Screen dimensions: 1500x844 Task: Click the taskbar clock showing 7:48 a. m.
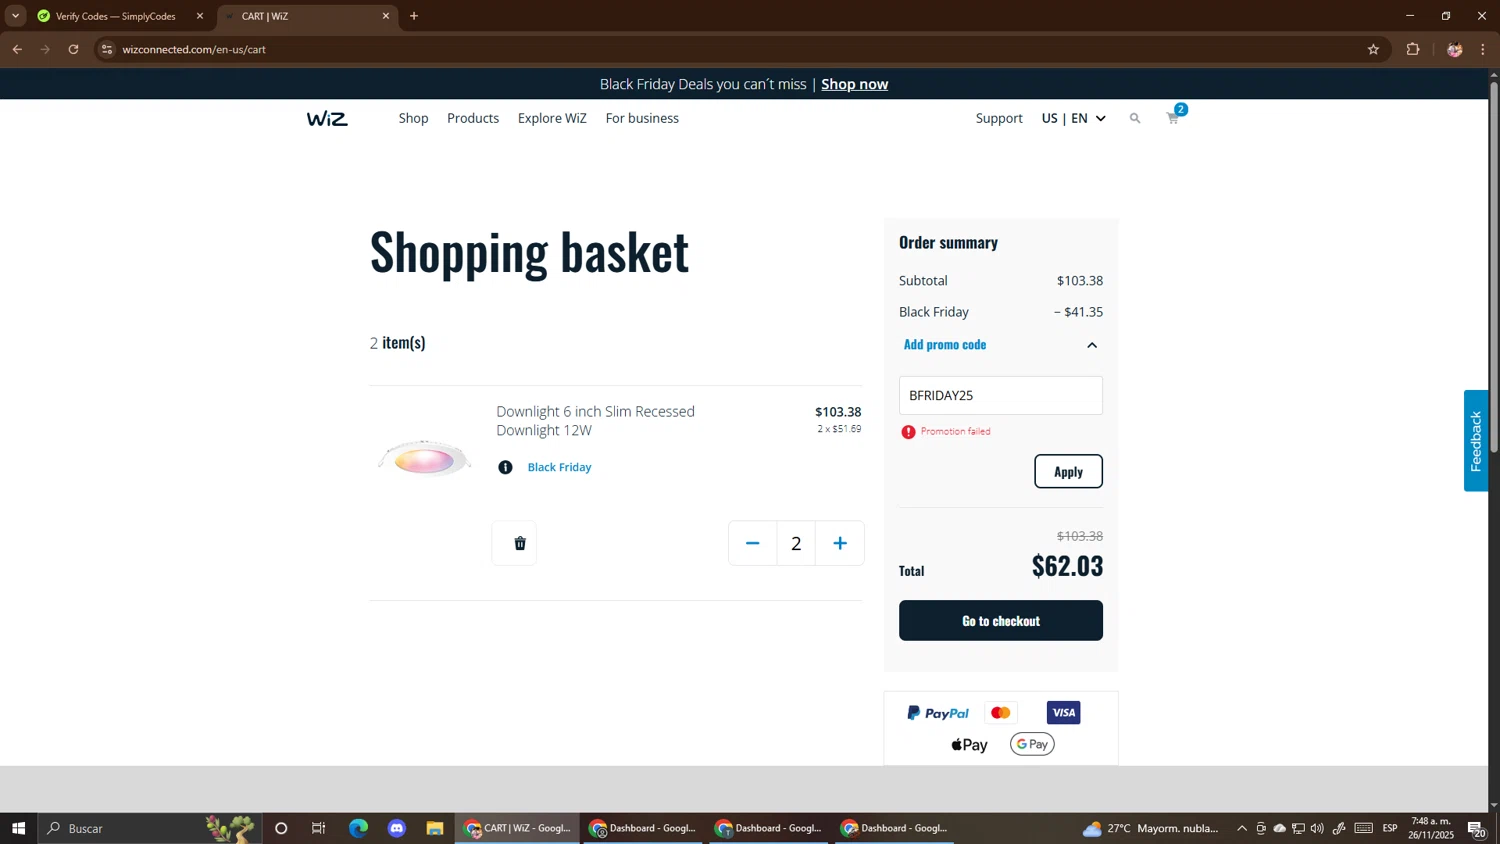click(1431, 828)
